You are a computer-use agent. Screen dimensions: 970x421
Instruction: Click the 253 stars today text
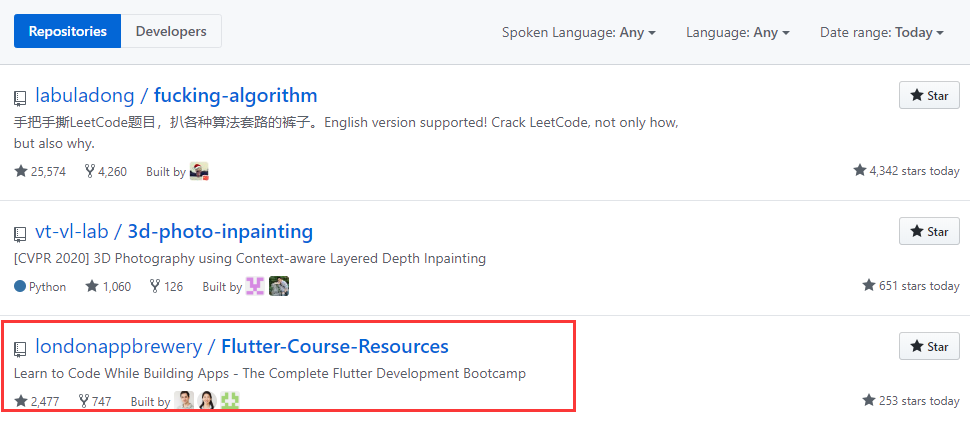tap(919, 401)
